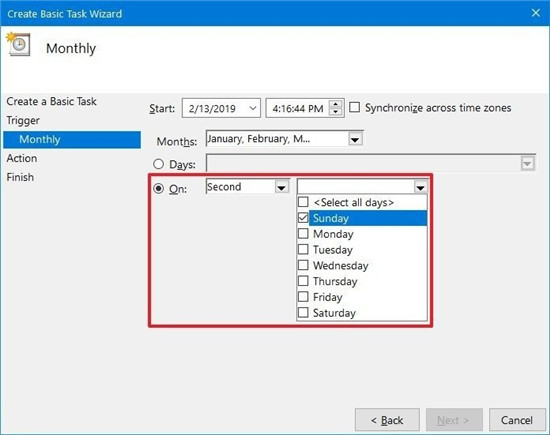This screenshot has width=550, height=435.
Task: Click the Back button
Action: [387, 420]
